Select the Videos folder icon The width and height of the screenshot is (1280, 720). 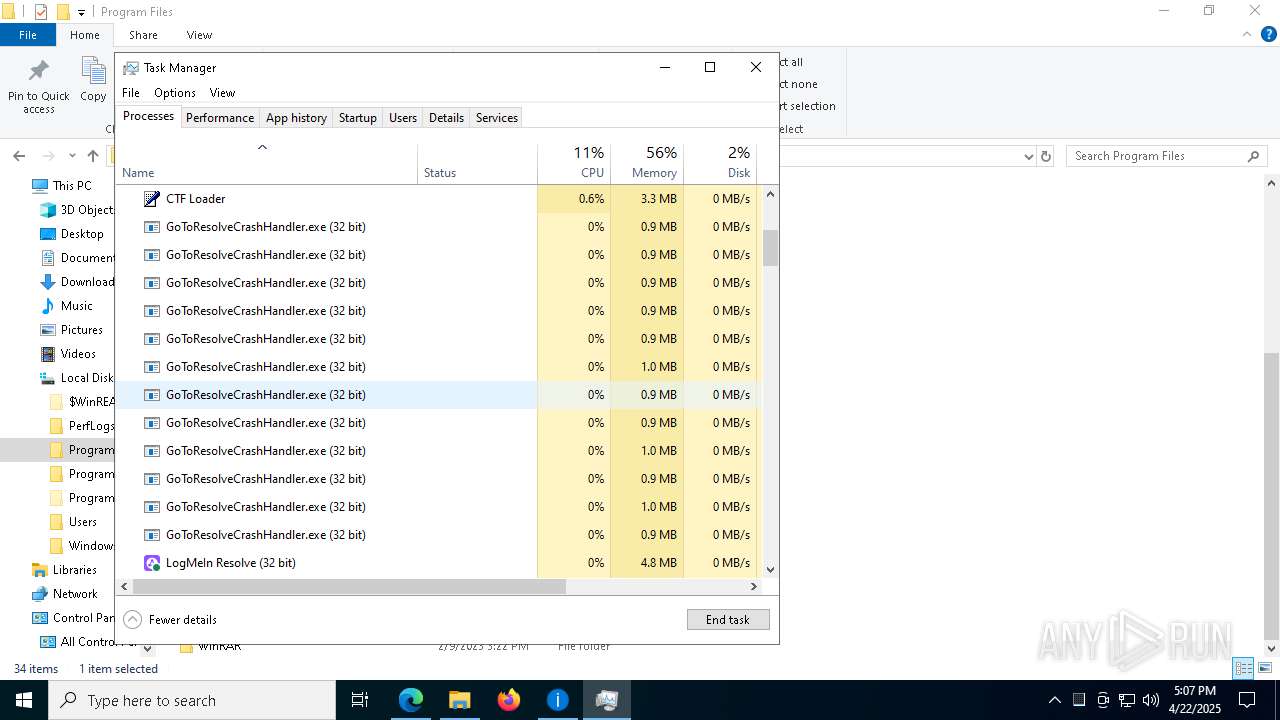point(48,354)
